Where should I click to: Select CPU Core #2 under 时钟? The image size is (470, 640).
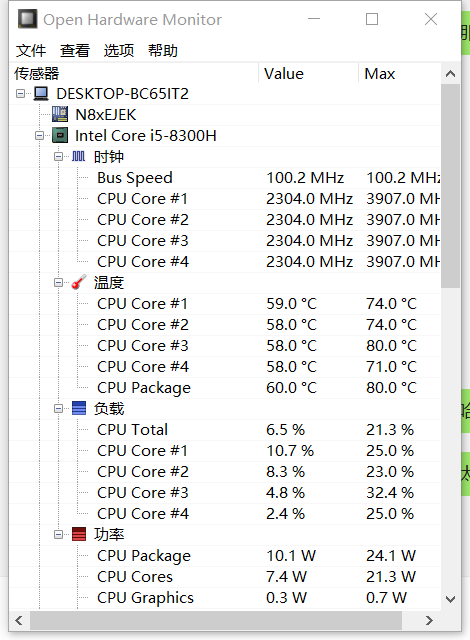coord(225,220)
